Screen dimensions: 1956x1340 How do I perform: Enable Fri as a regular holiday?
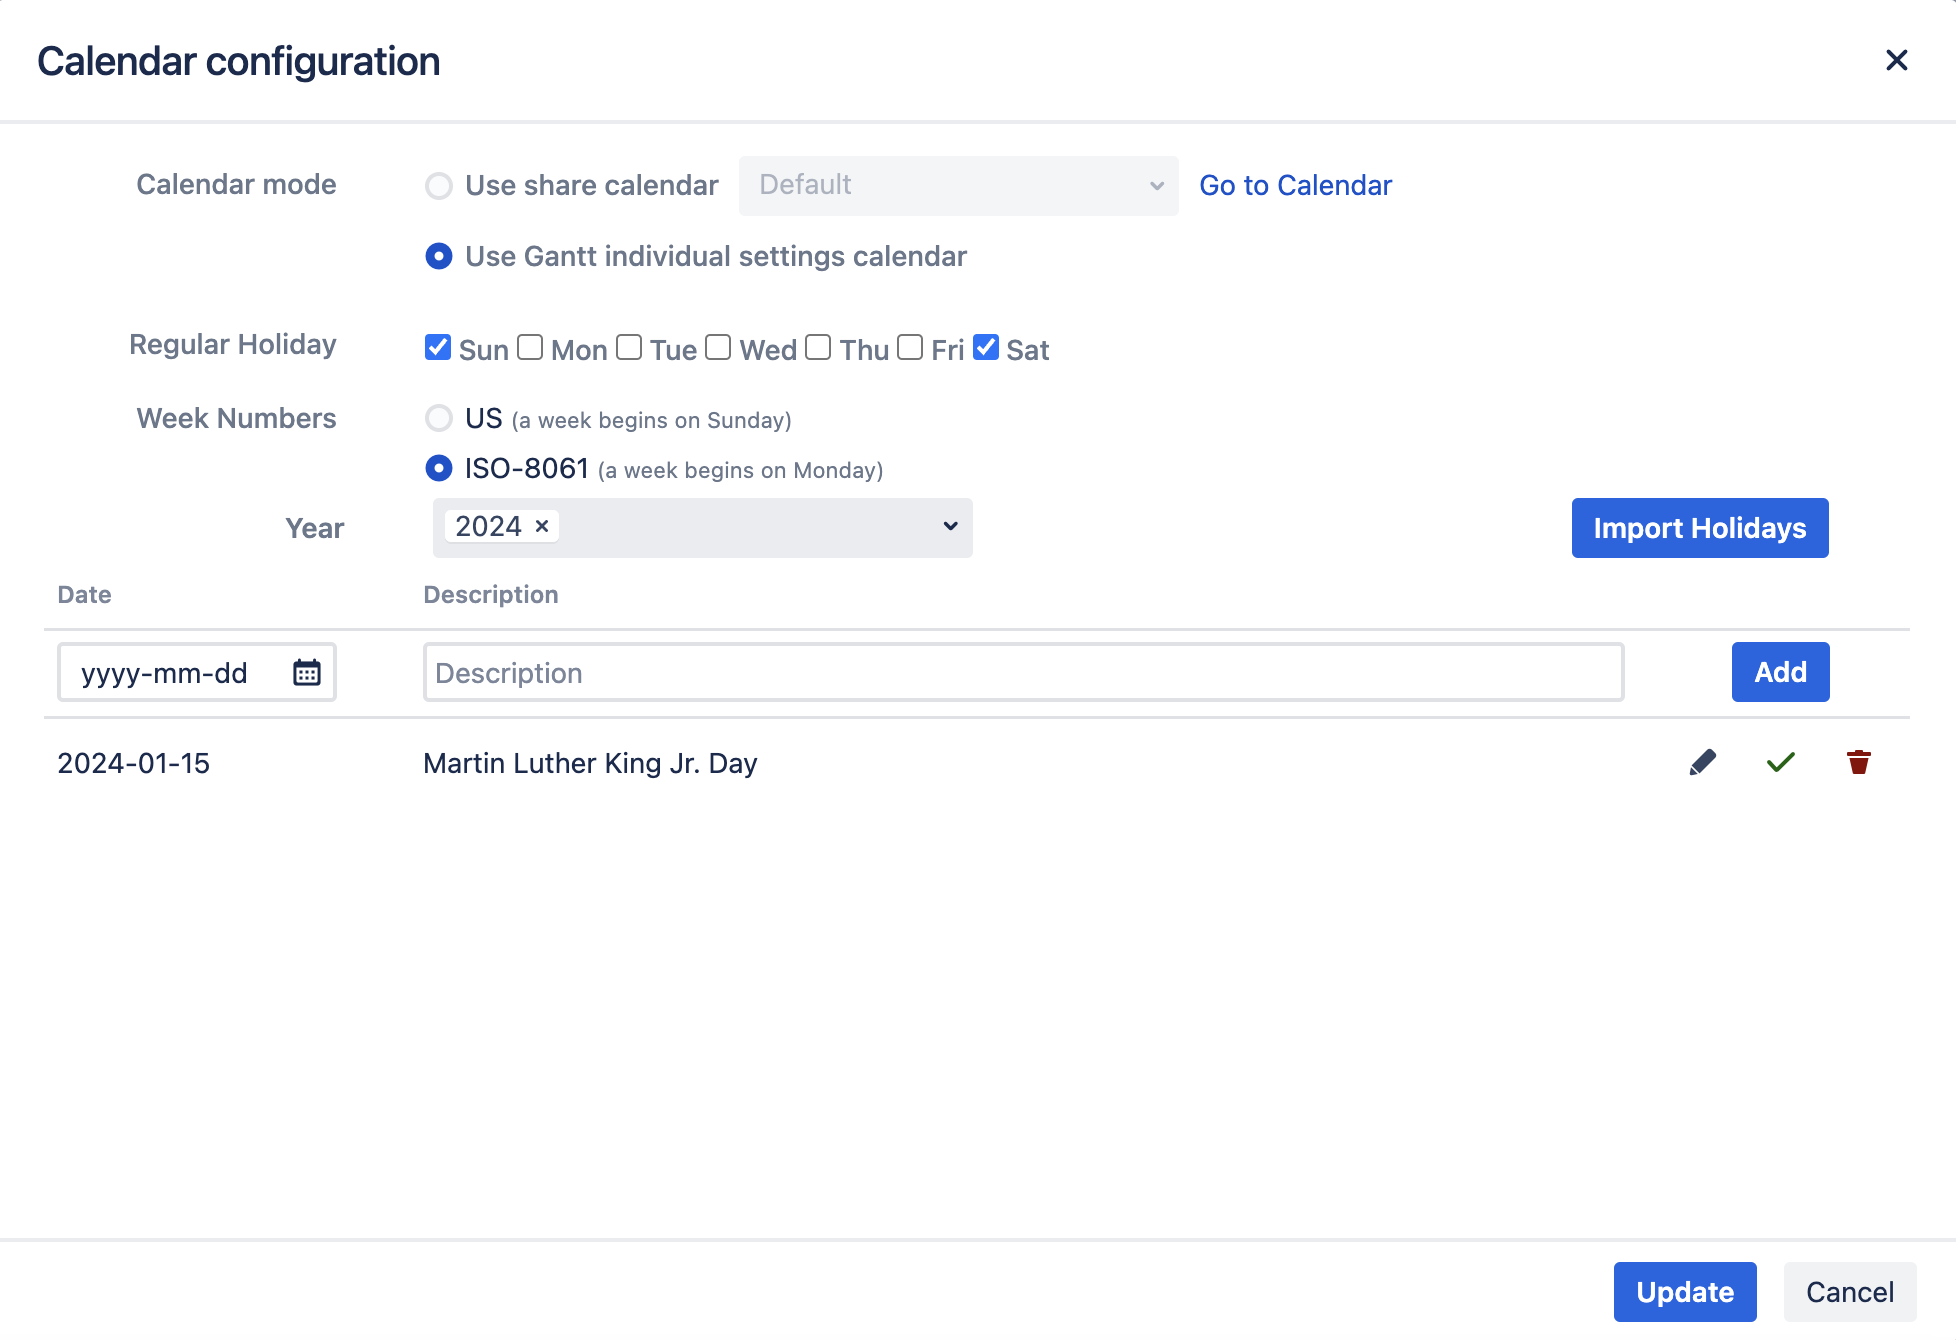(910, 348)
